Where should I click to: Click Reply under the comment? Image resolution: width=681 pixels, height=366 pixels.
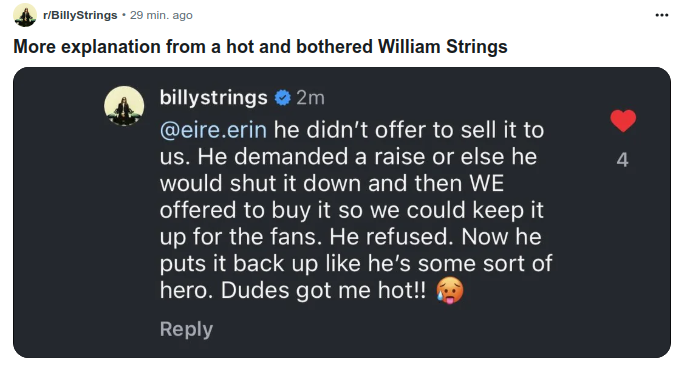[x=186, y=329]
